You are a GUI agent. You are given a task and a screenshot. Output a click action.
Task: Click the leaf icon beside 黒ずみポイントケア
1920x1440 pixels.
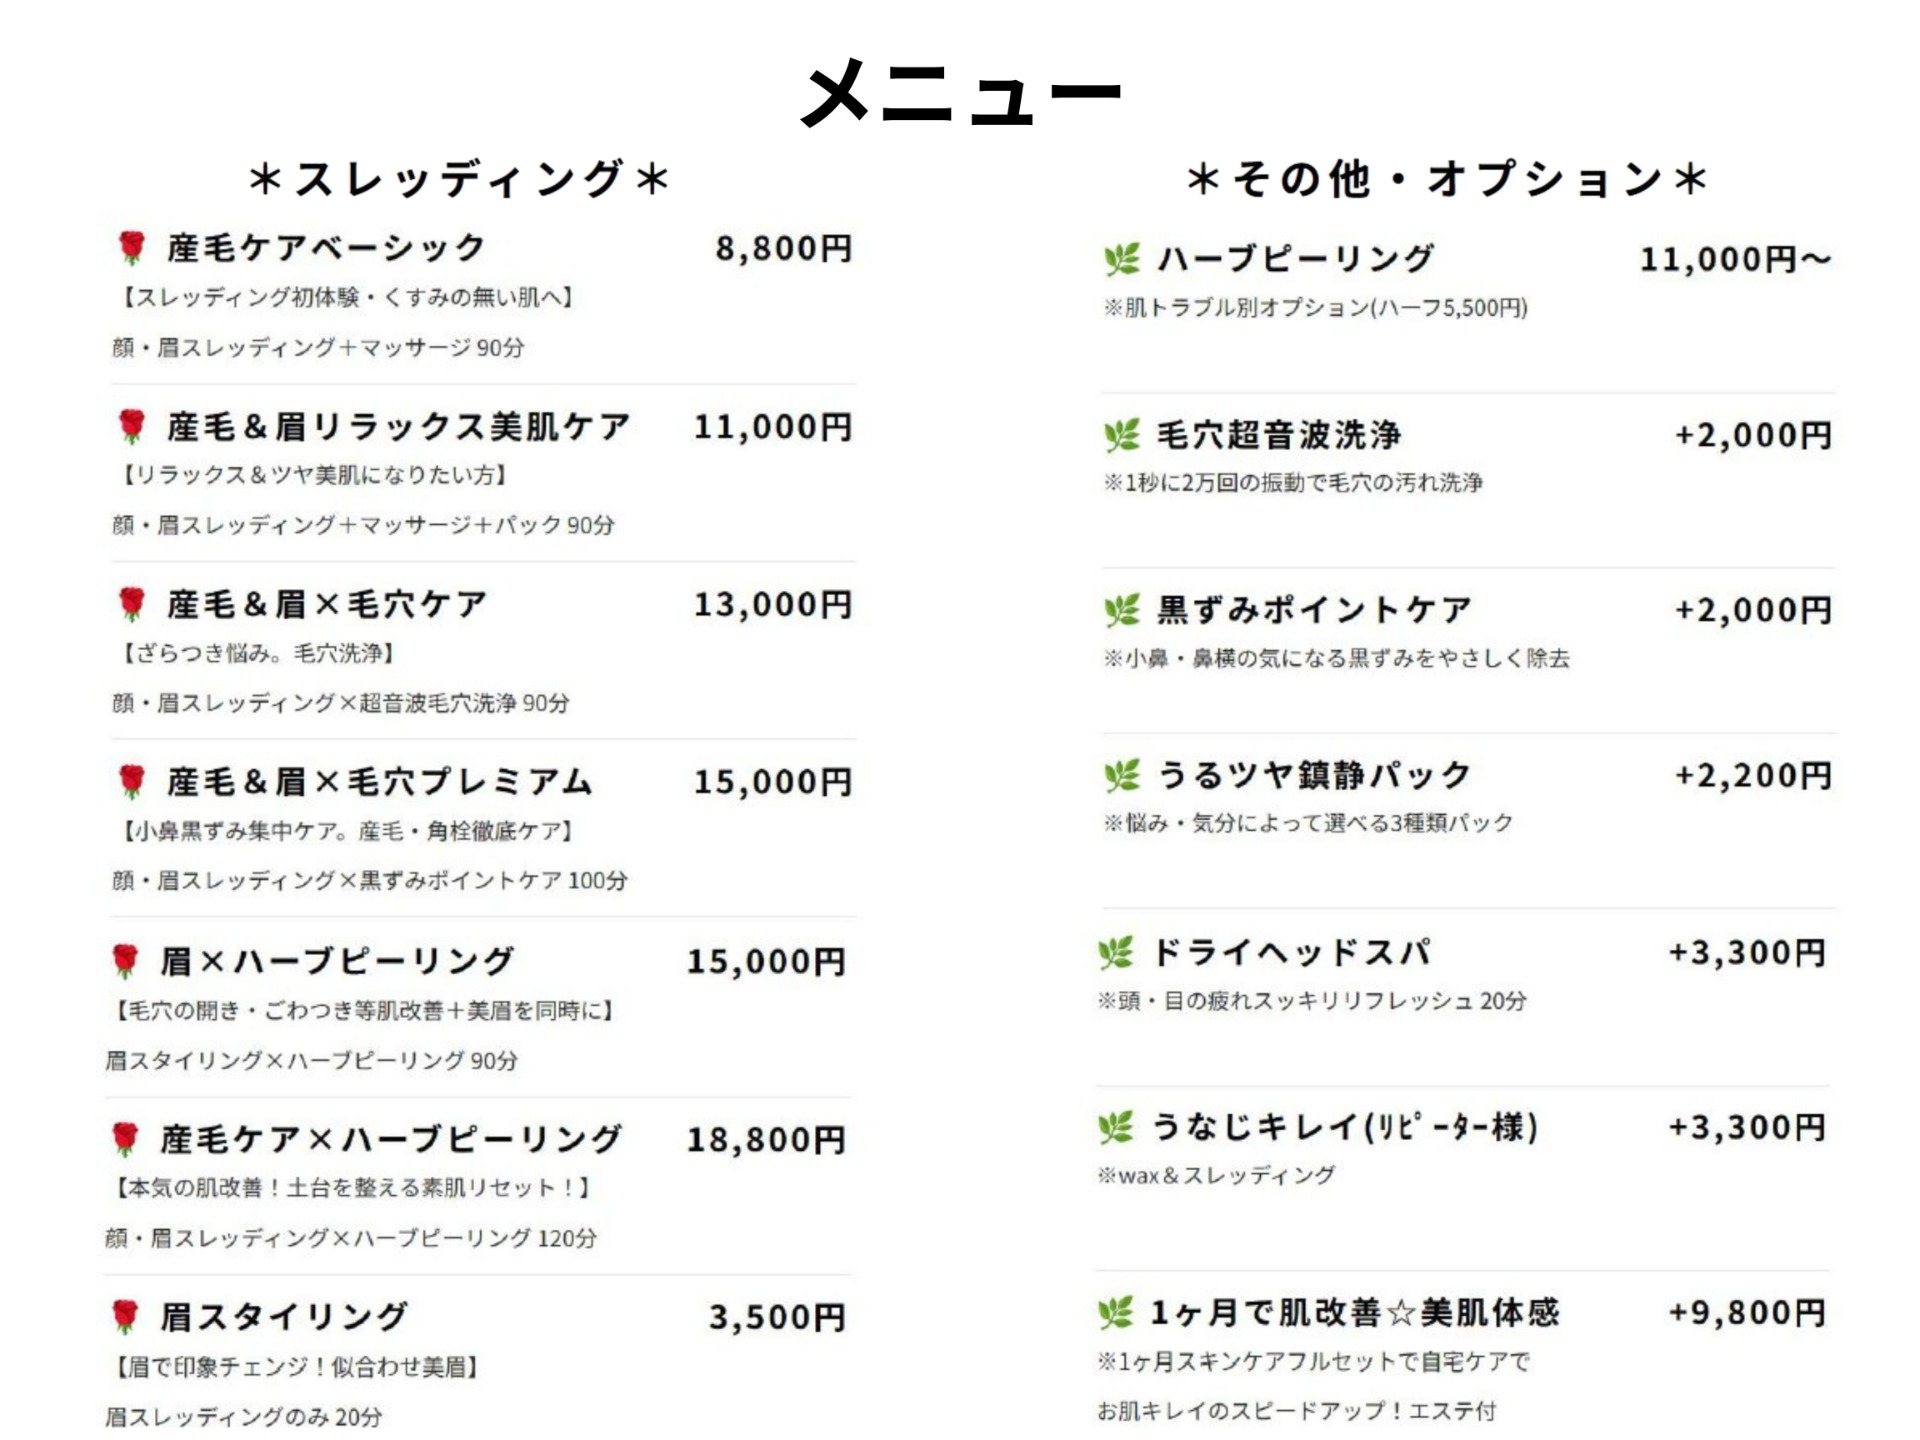1122,610
